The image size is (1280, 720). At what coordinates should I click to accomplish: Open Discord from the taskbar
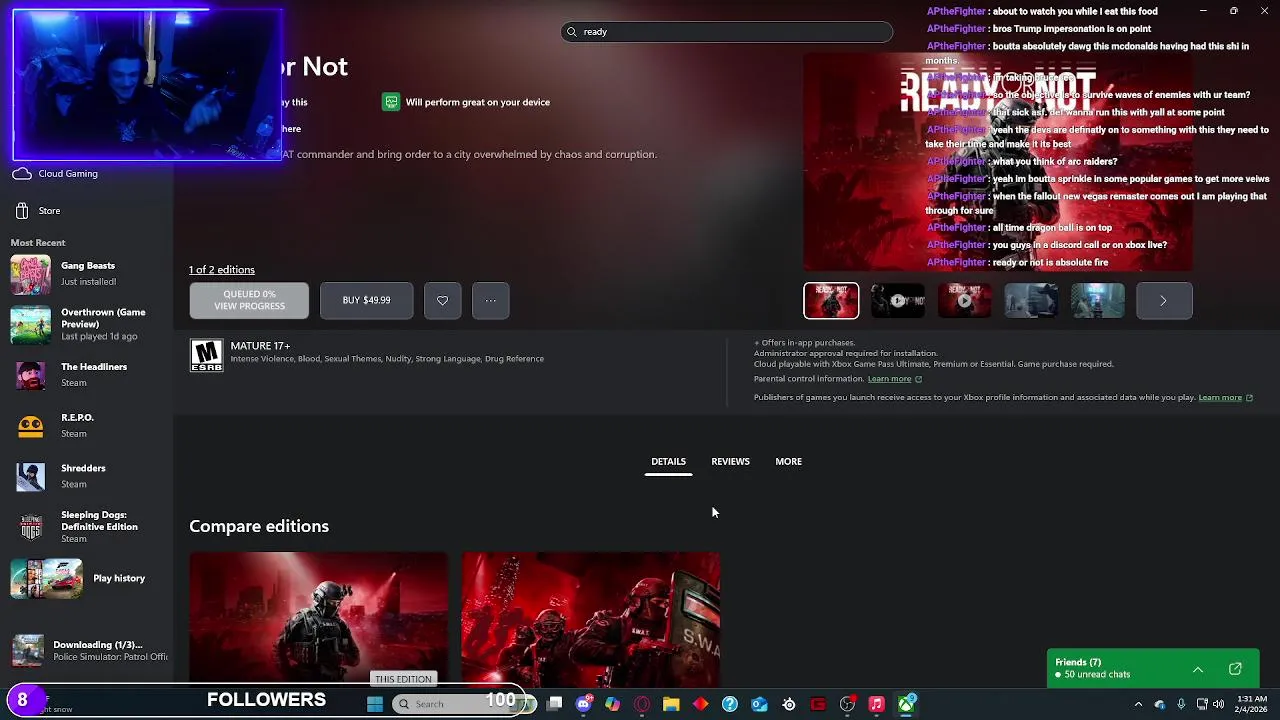tap(584, 704)
